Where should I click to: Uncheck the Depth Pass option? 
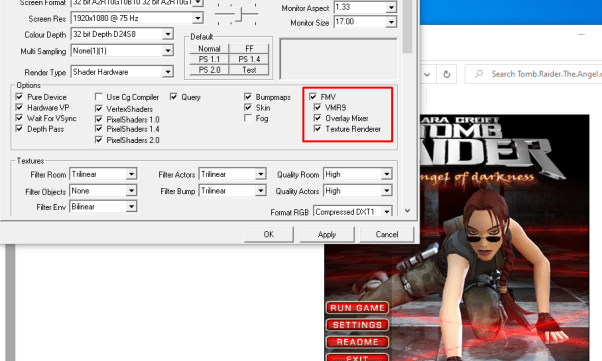coord(19,129)
